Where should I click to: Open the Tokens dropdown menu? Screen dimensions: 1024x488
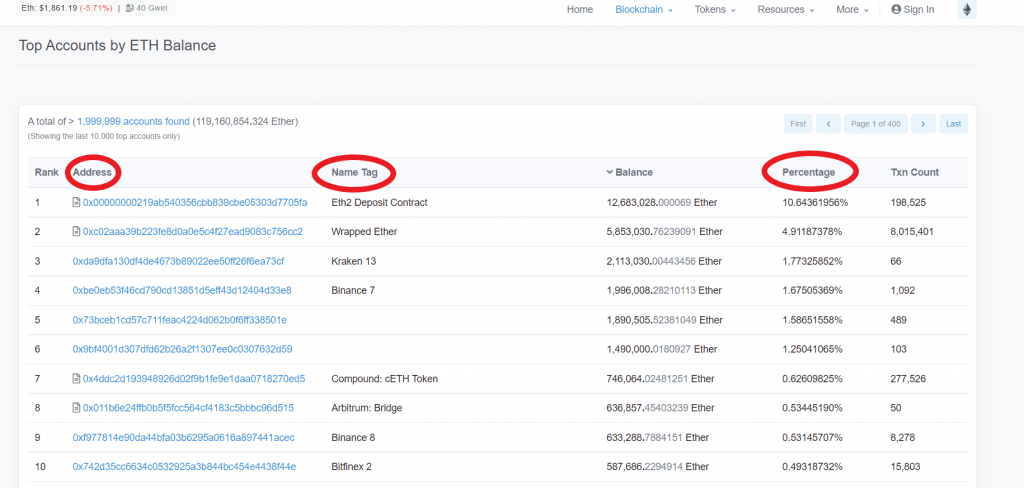(x=715, y=10)
